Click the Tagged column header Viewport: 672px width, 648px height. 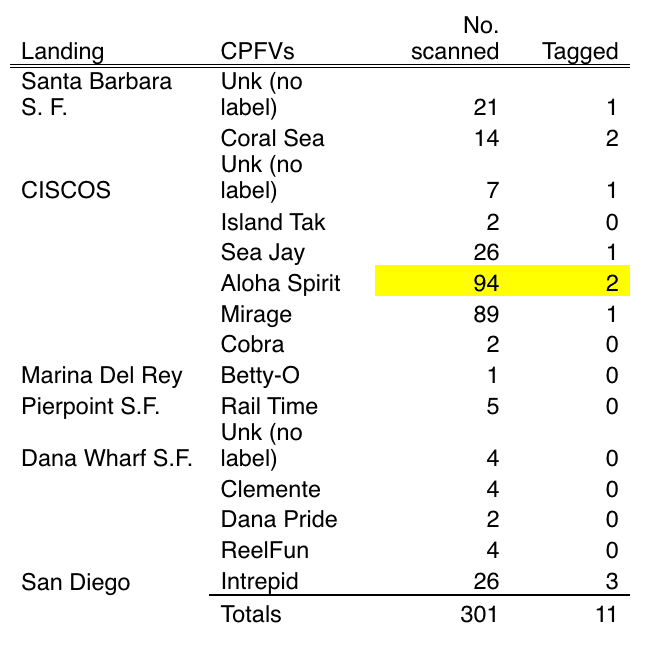point(579,52)
